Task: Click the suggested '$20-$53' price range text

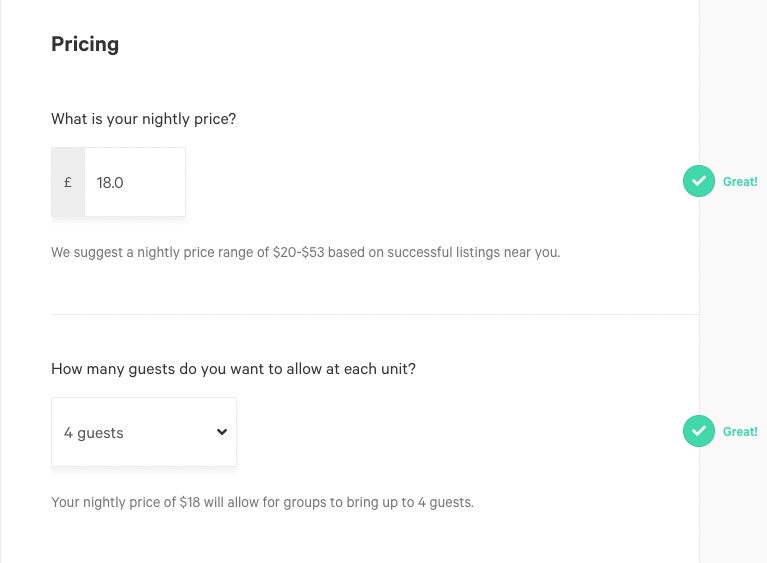Action: [298, 252]
